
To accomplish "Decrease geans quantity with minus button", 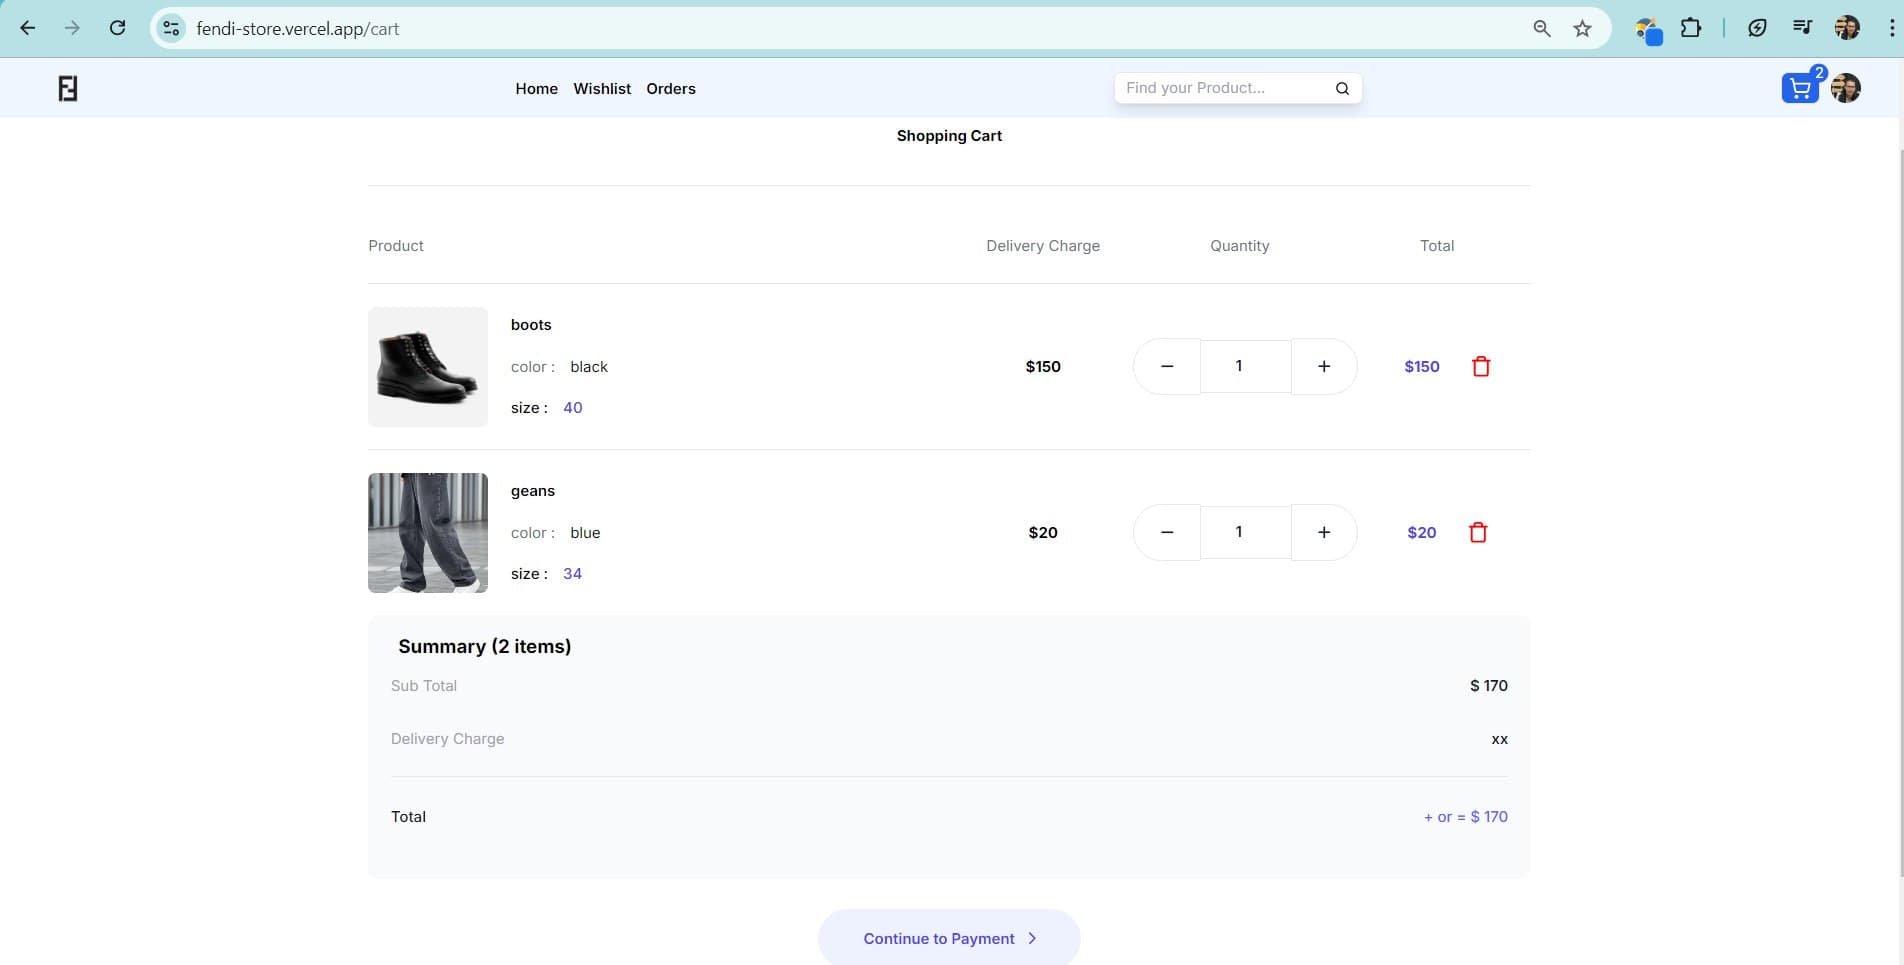I will pyautogui.click(x=1167, y=533).
